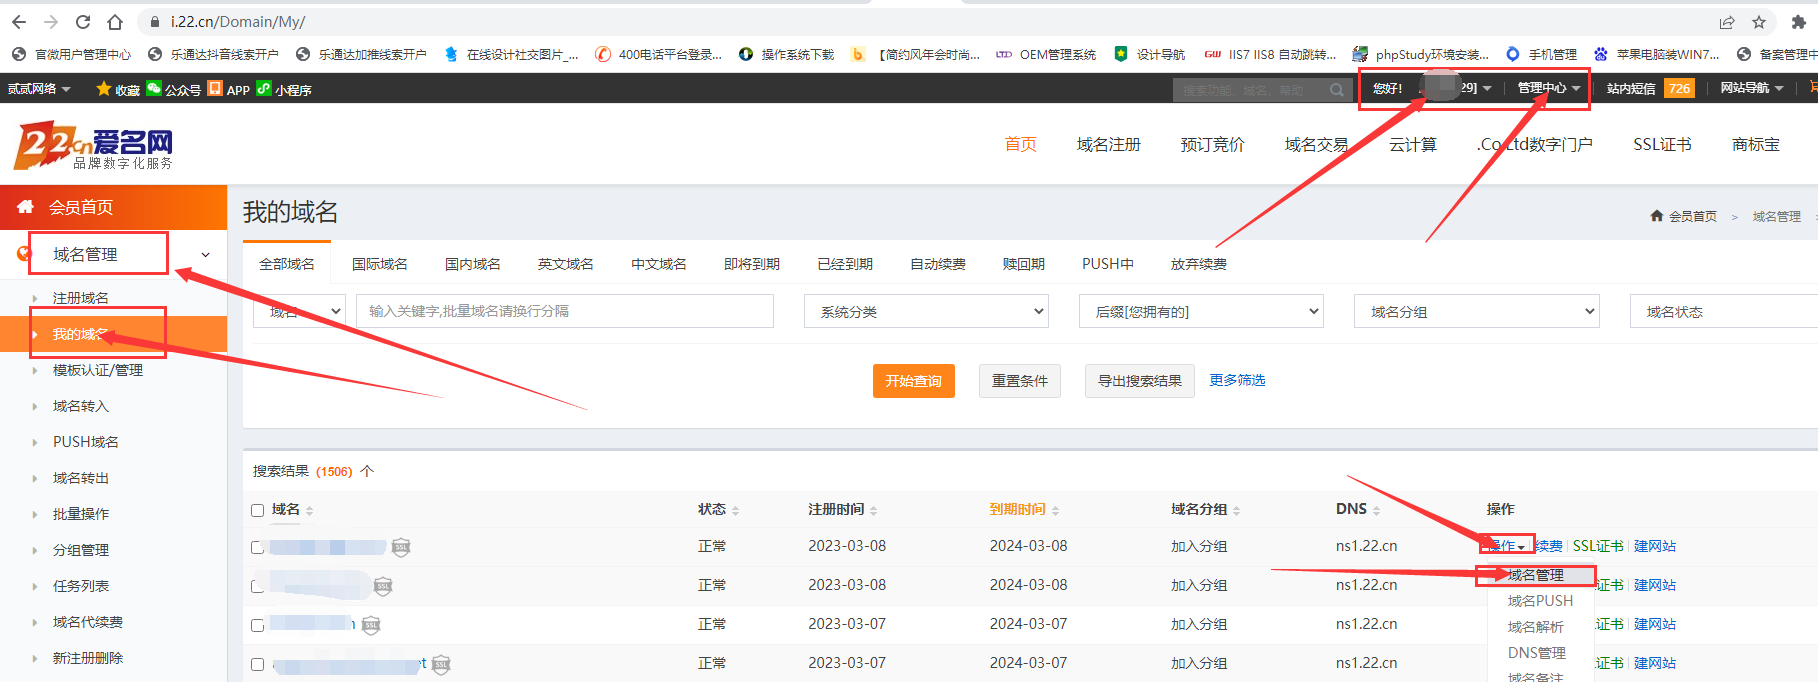This screenshot has width=1818, height=682.
Task: Click the 重置条件 button
Action: 1020,381
